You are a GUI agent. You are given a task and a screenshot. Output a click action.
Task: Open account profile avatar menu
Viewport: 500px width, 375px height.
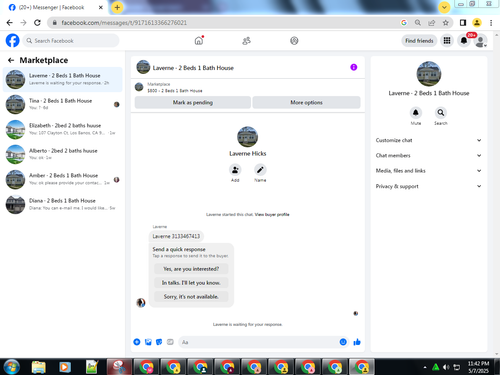click(480, 41)
